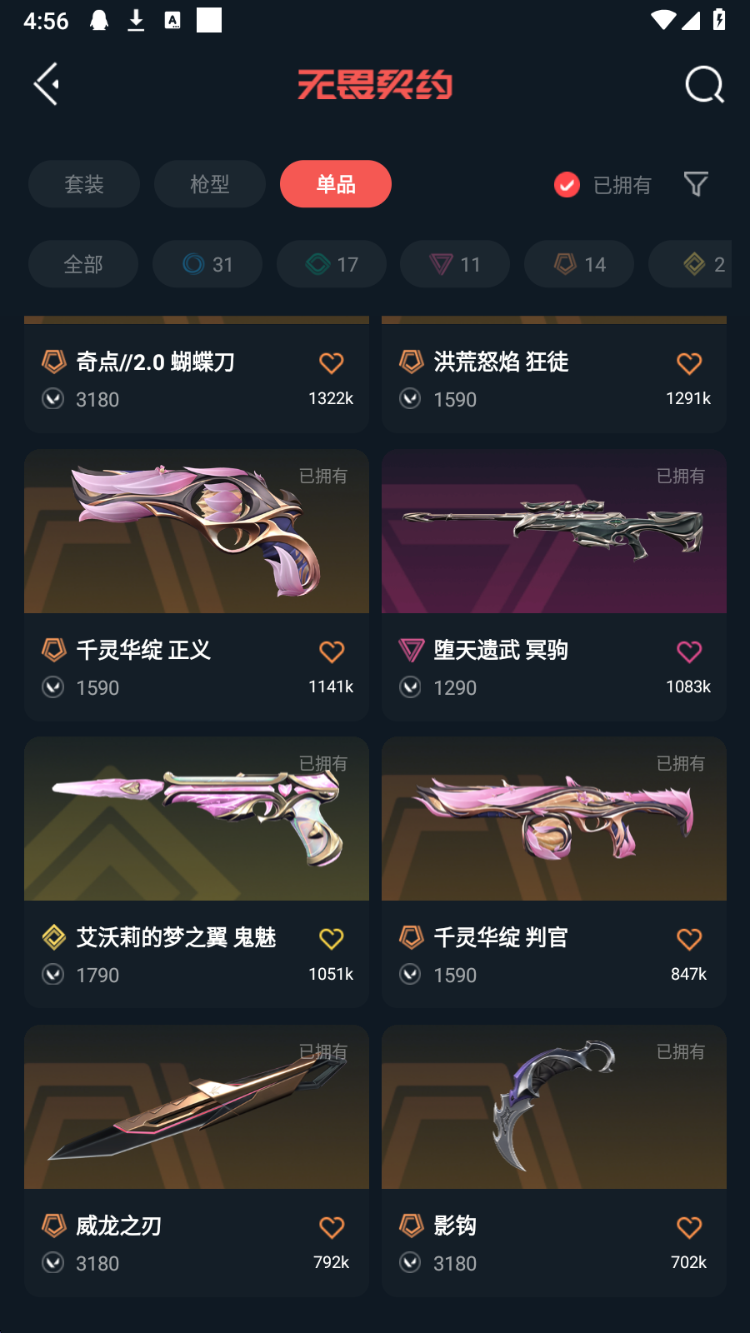Open 千灵华绽 判官 weapon thumbnail

(554, 819)
